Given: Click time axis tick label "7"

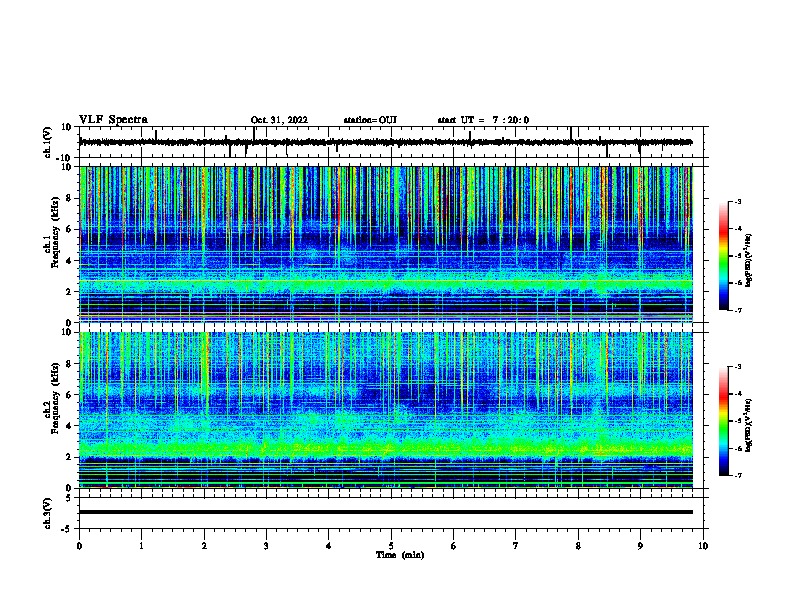Looking at the screenshot, I should click(x=516, y=546).
